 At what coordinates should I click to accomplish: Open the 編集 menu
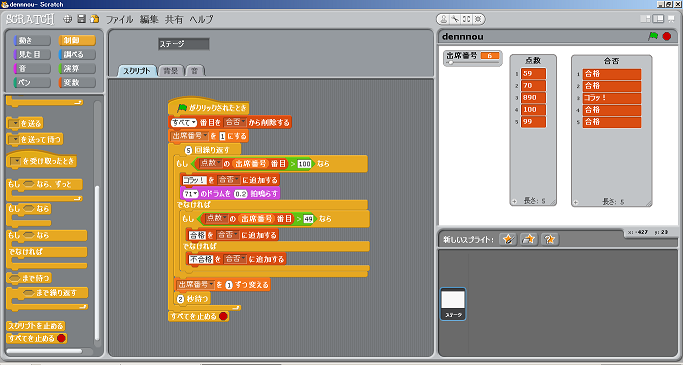point(149,19)
